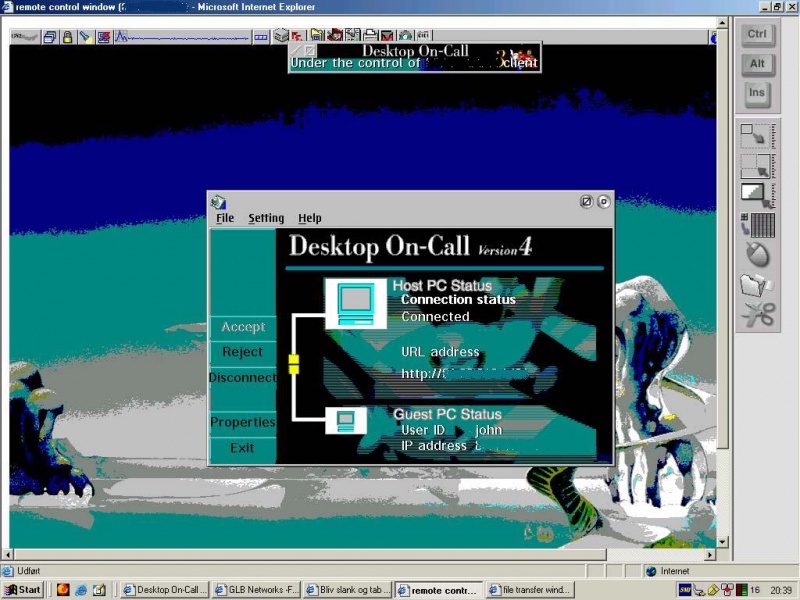Viewport: 800px width, 600px height.
Task: Click the activity graph meter in toolbar
Action: [x=183, y=37]
